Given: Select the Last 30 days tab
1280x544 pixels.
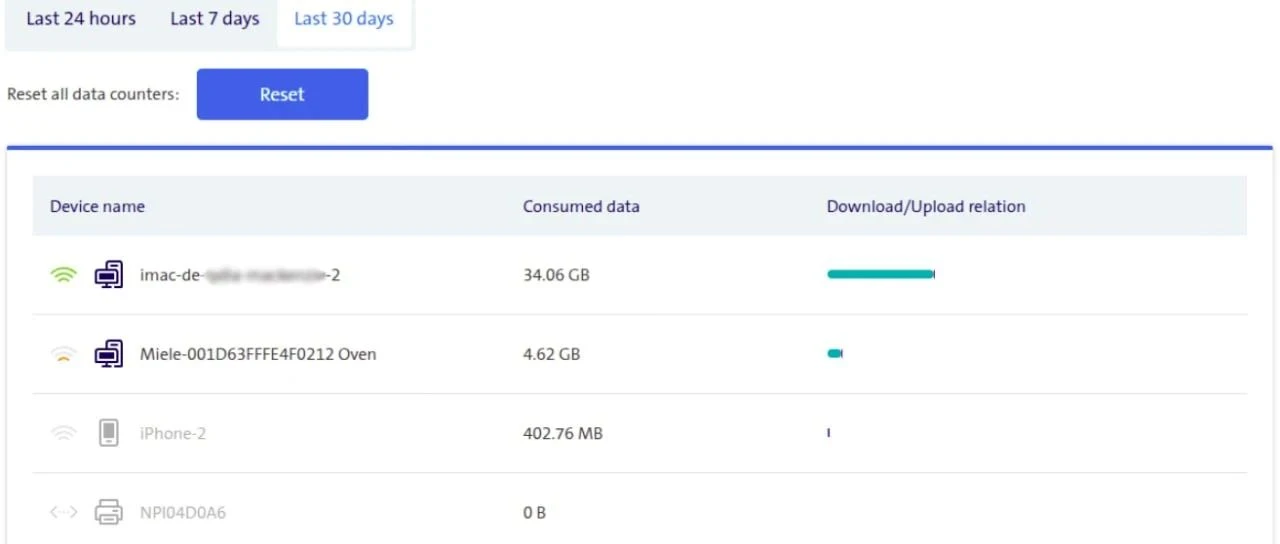Looking at the screenshot, I should click(344, 19).
